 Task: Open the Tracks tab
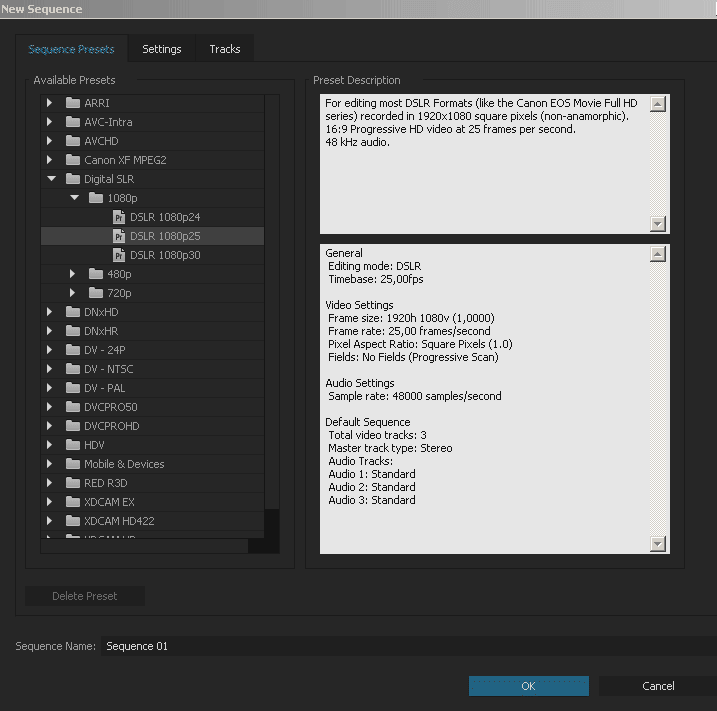click(225, 49)
